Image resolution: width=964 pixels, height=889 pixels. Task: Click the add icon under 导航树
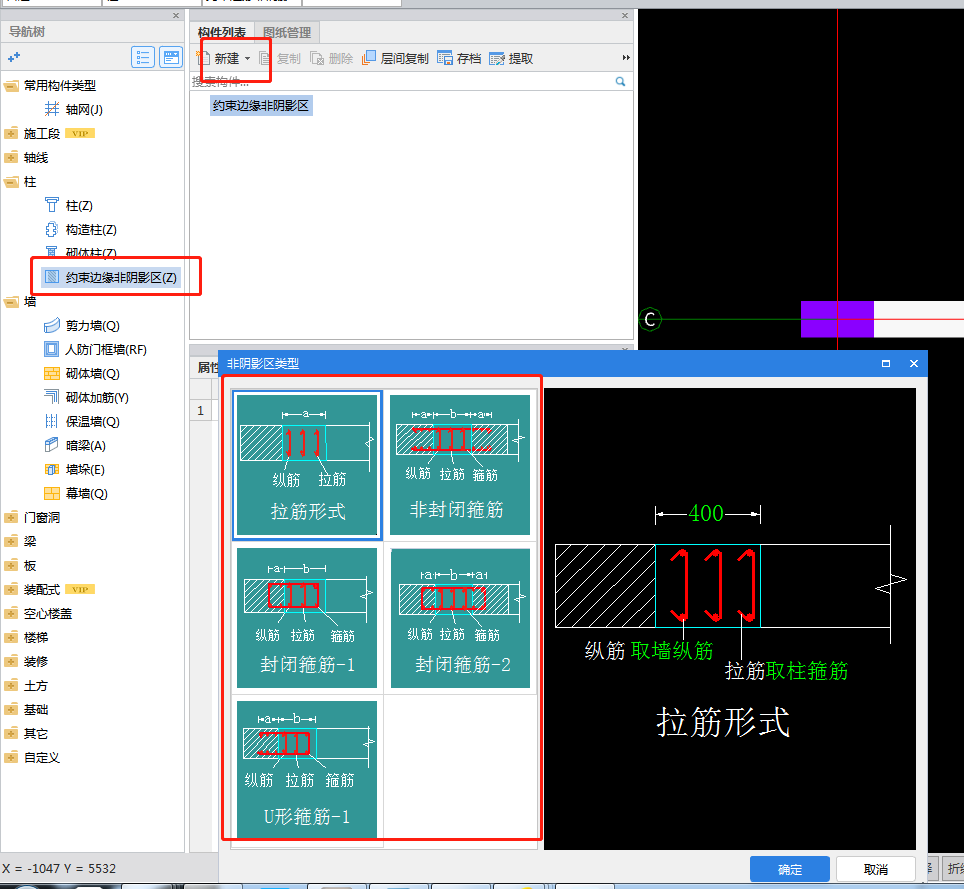tap(14, 57)
